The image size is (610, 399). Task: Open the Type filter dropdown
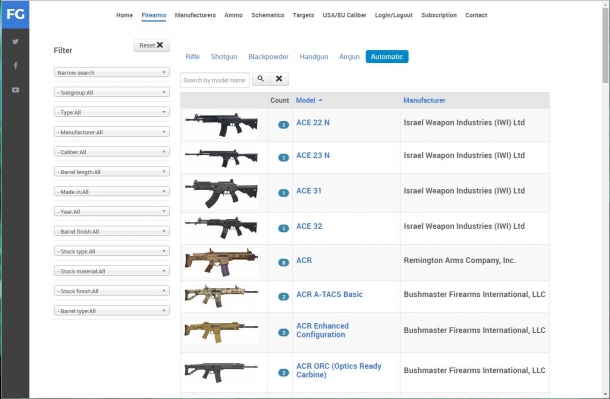pyautogui.click(x=112, y=112)
